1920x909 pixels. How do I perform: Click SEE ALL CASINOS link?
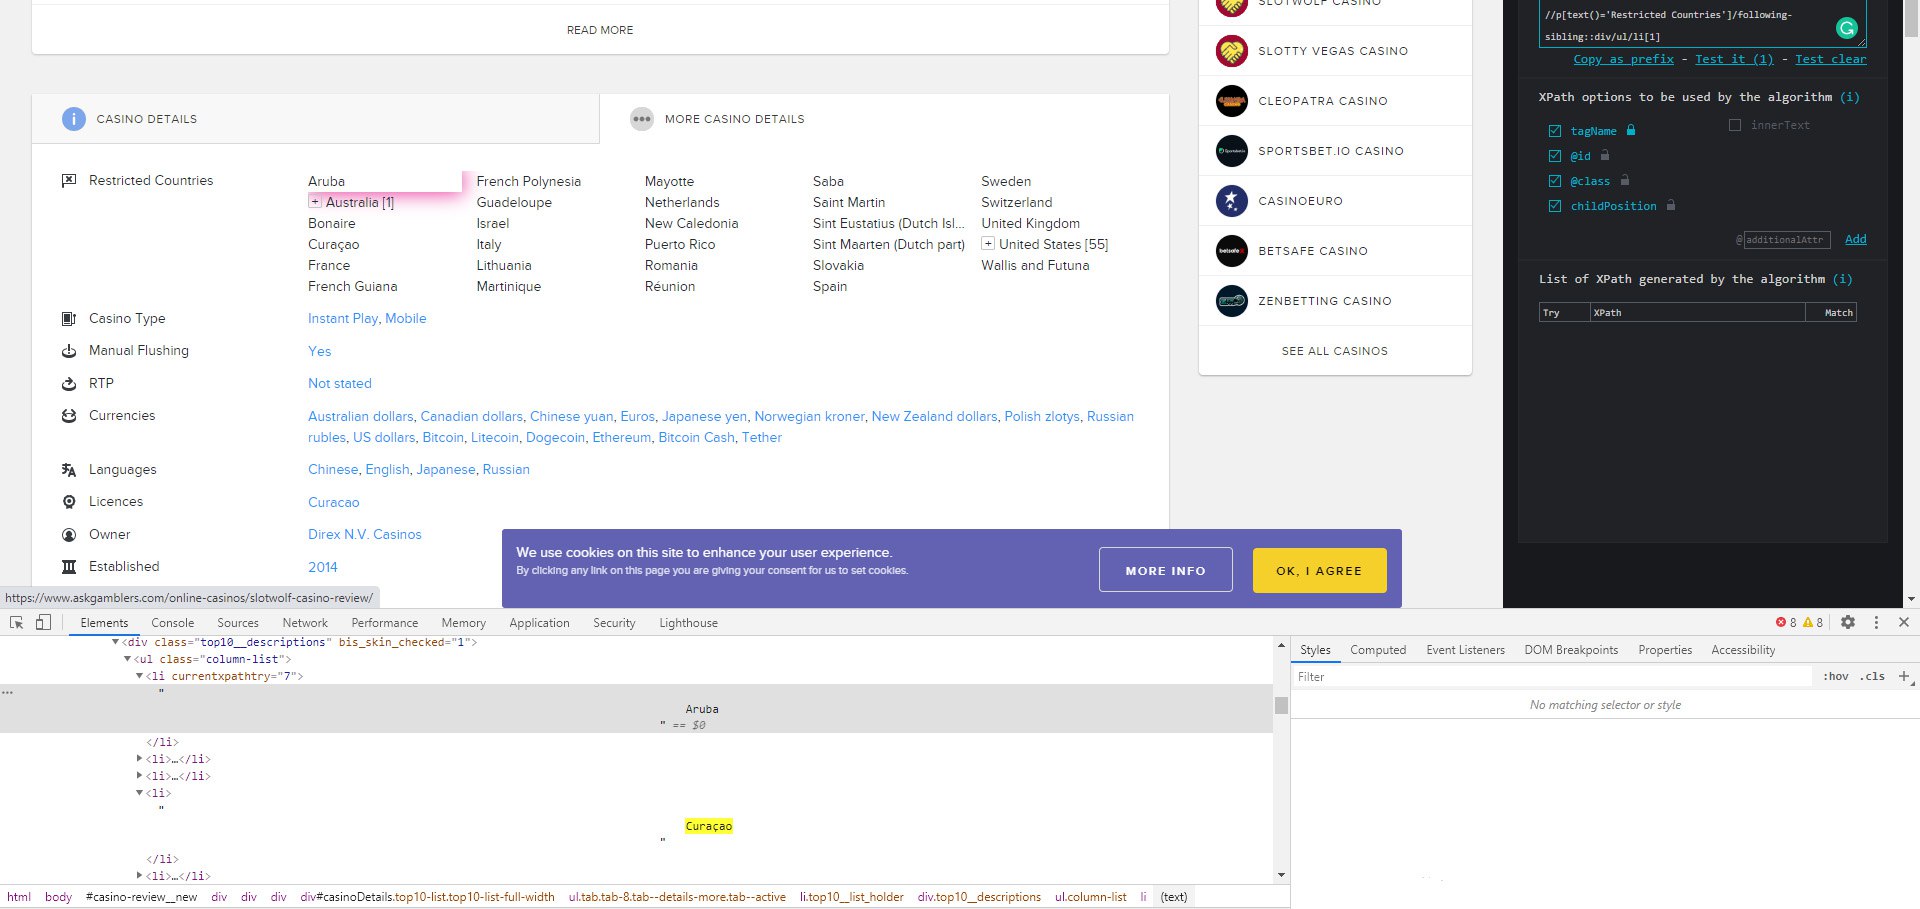pos(1335,351)
